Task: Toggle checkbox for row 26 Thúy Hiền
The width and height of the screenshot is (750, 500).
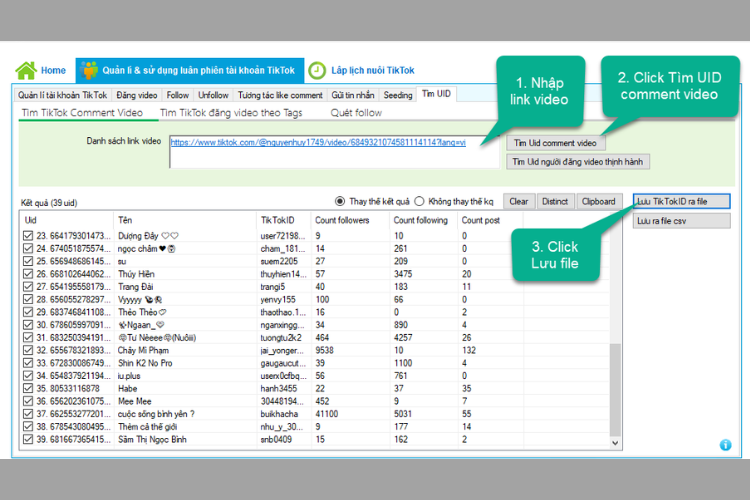Action: (x=28, y=274)
